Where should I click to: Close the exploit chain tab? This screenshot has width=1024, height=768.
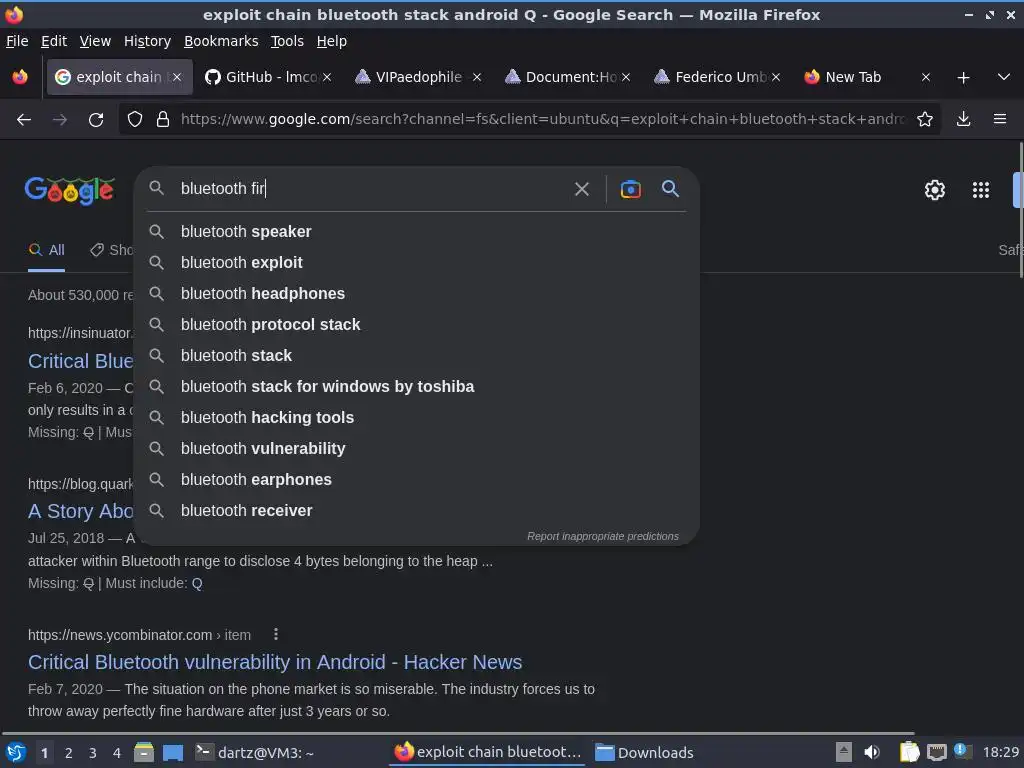177,77
